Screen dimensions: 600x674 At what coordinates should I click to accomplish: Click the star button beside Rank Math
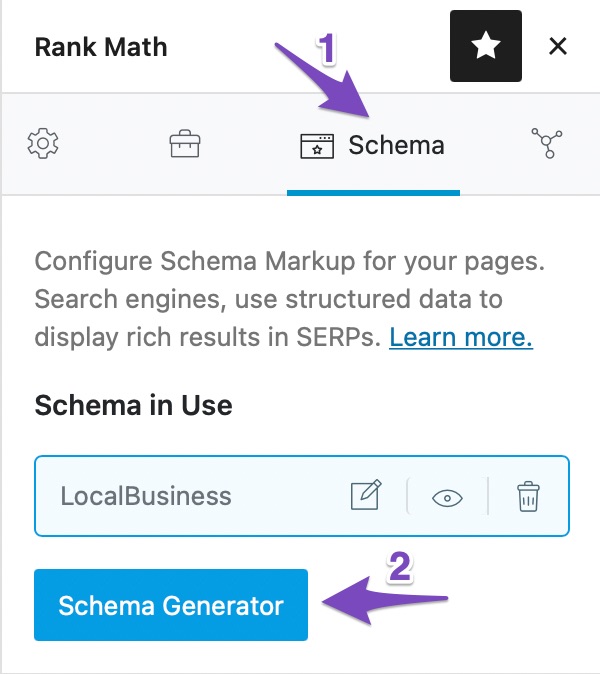(x=486, y=46)
